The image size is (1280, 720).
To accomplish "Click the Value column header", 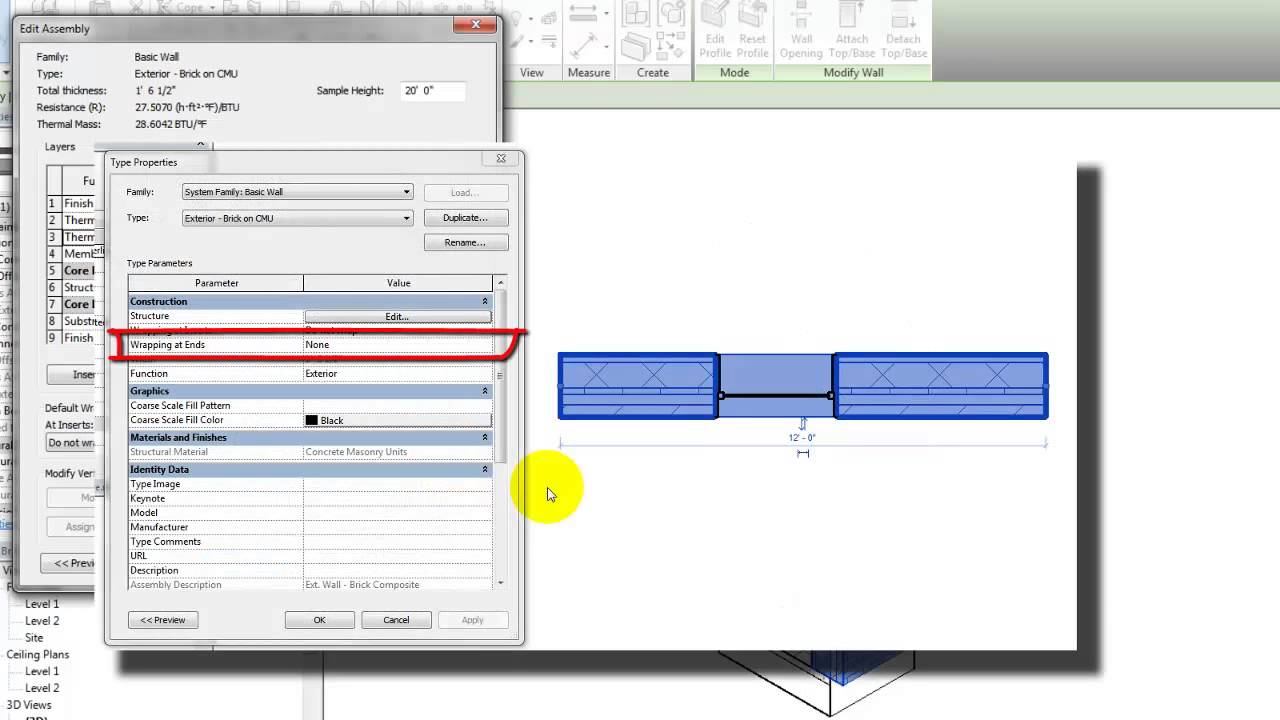I will click(398, 283).
